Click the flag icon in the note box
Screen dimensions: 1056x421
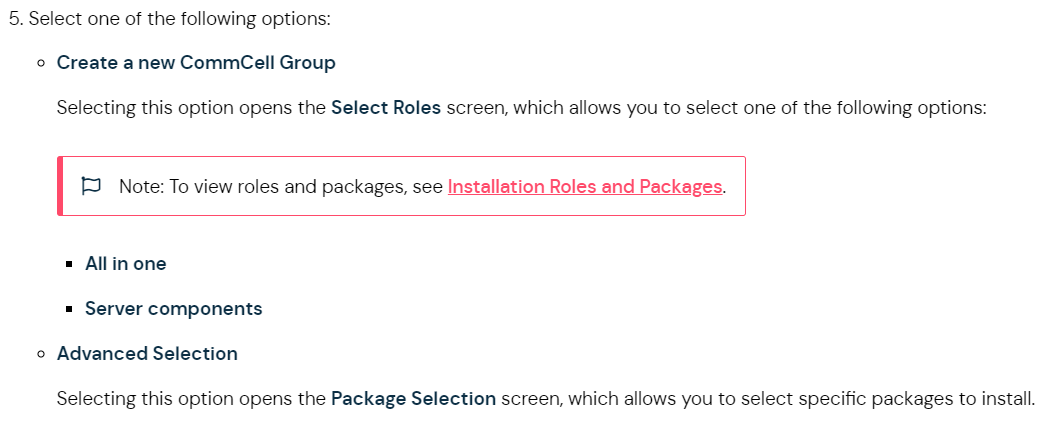(90, 185)
